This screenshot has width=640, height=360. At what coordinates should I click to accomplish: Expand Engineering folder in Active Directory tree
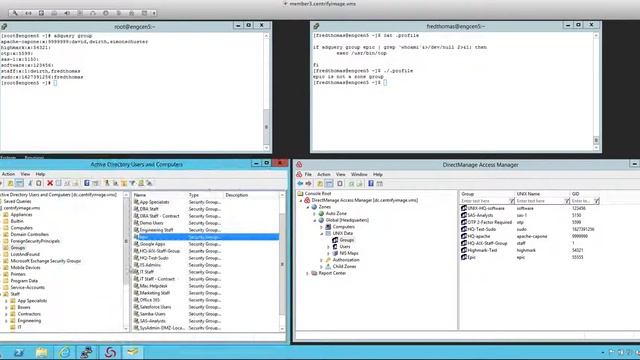pos(6,321)
